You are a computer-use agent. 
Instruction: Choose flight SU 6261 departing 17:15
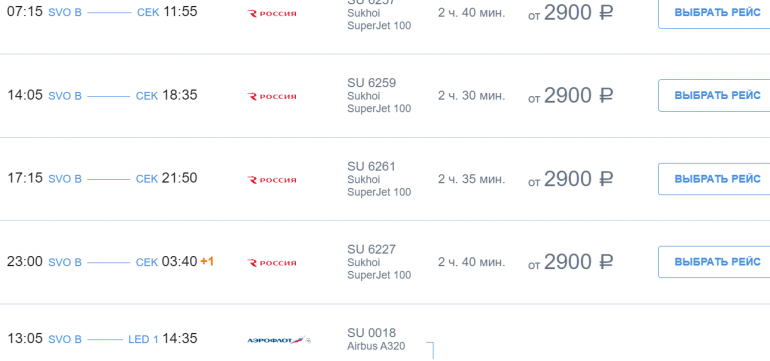click(x=714, y=179)
